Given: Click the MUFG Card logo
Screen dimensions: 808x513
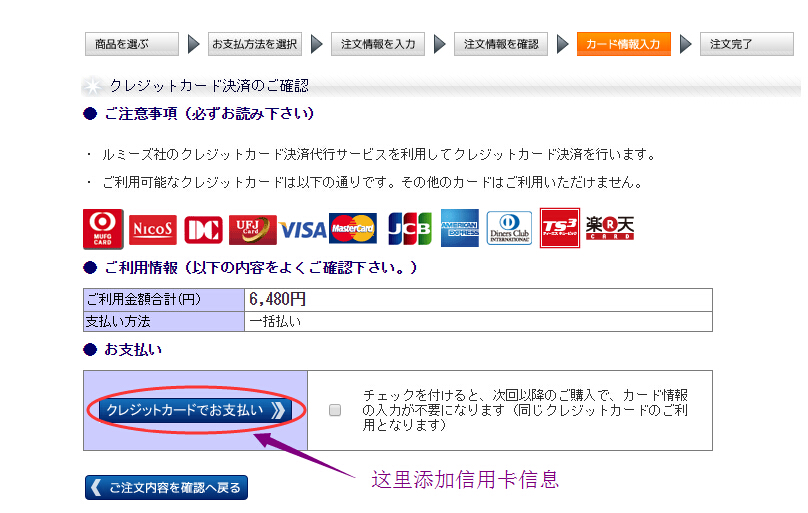Looking at the screenshot, I should [103, 229].
